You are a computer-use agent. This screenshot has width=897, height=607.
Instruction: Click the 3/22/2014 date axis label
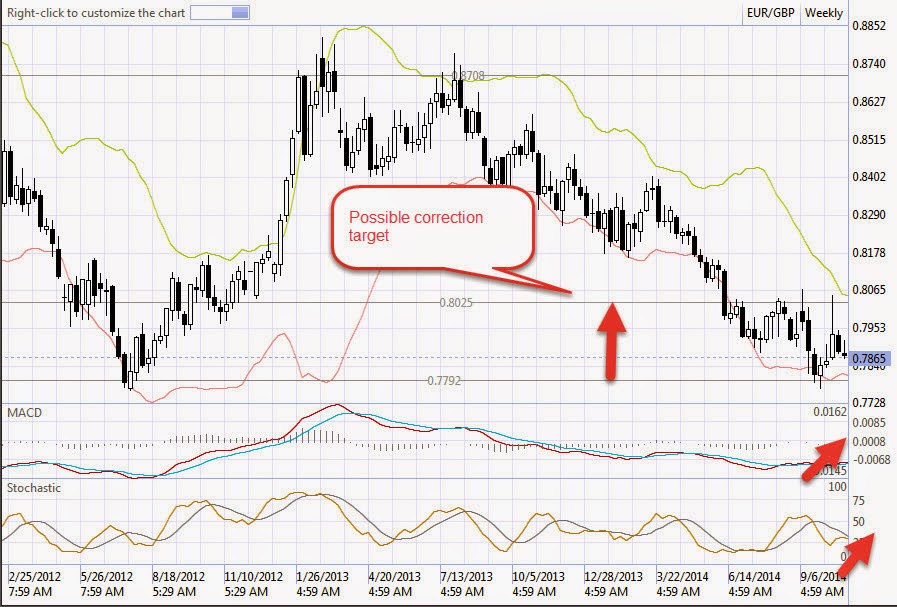point(682,576)
